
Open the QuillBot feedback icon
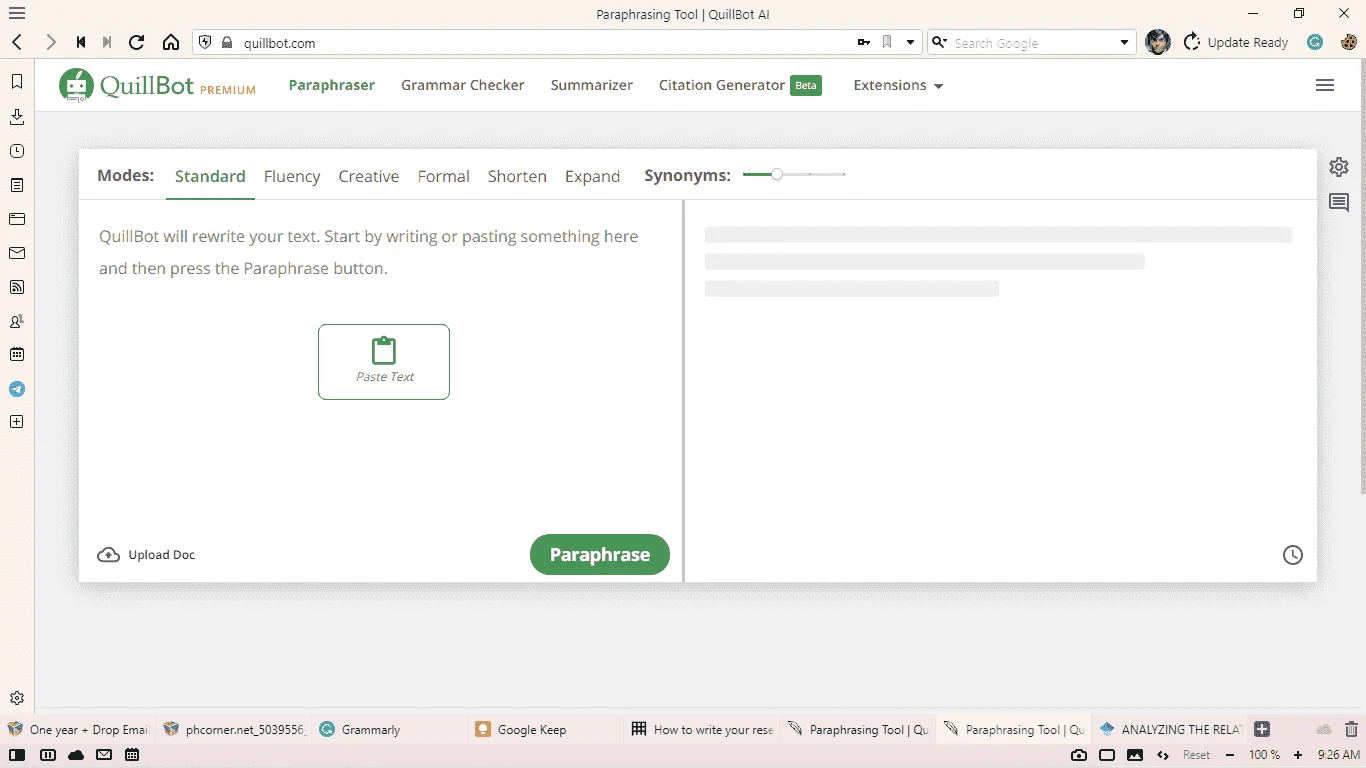click(x=1339, y=202)
